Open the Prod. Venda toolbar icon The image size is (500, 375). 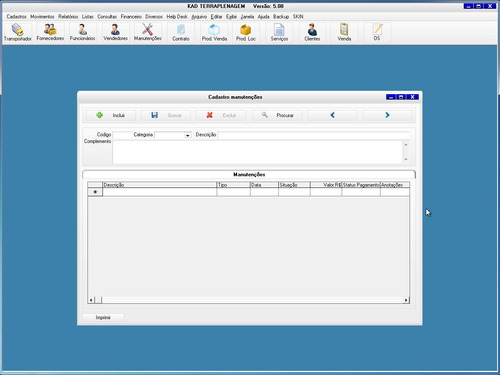[x=214, y=32]
